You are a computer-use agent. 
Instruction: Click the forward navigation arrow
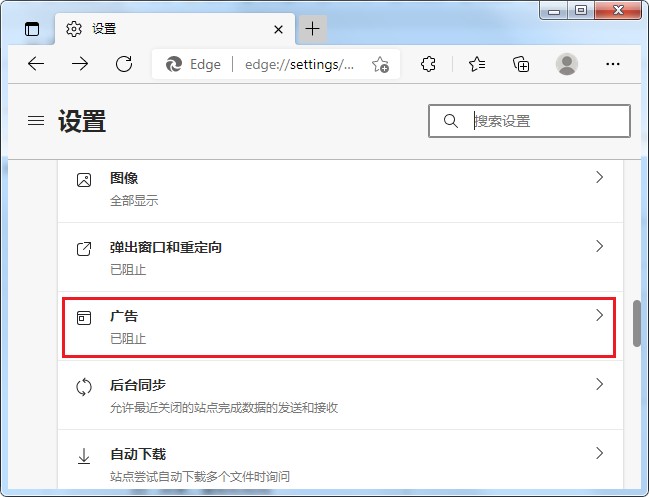pos(80,64)
